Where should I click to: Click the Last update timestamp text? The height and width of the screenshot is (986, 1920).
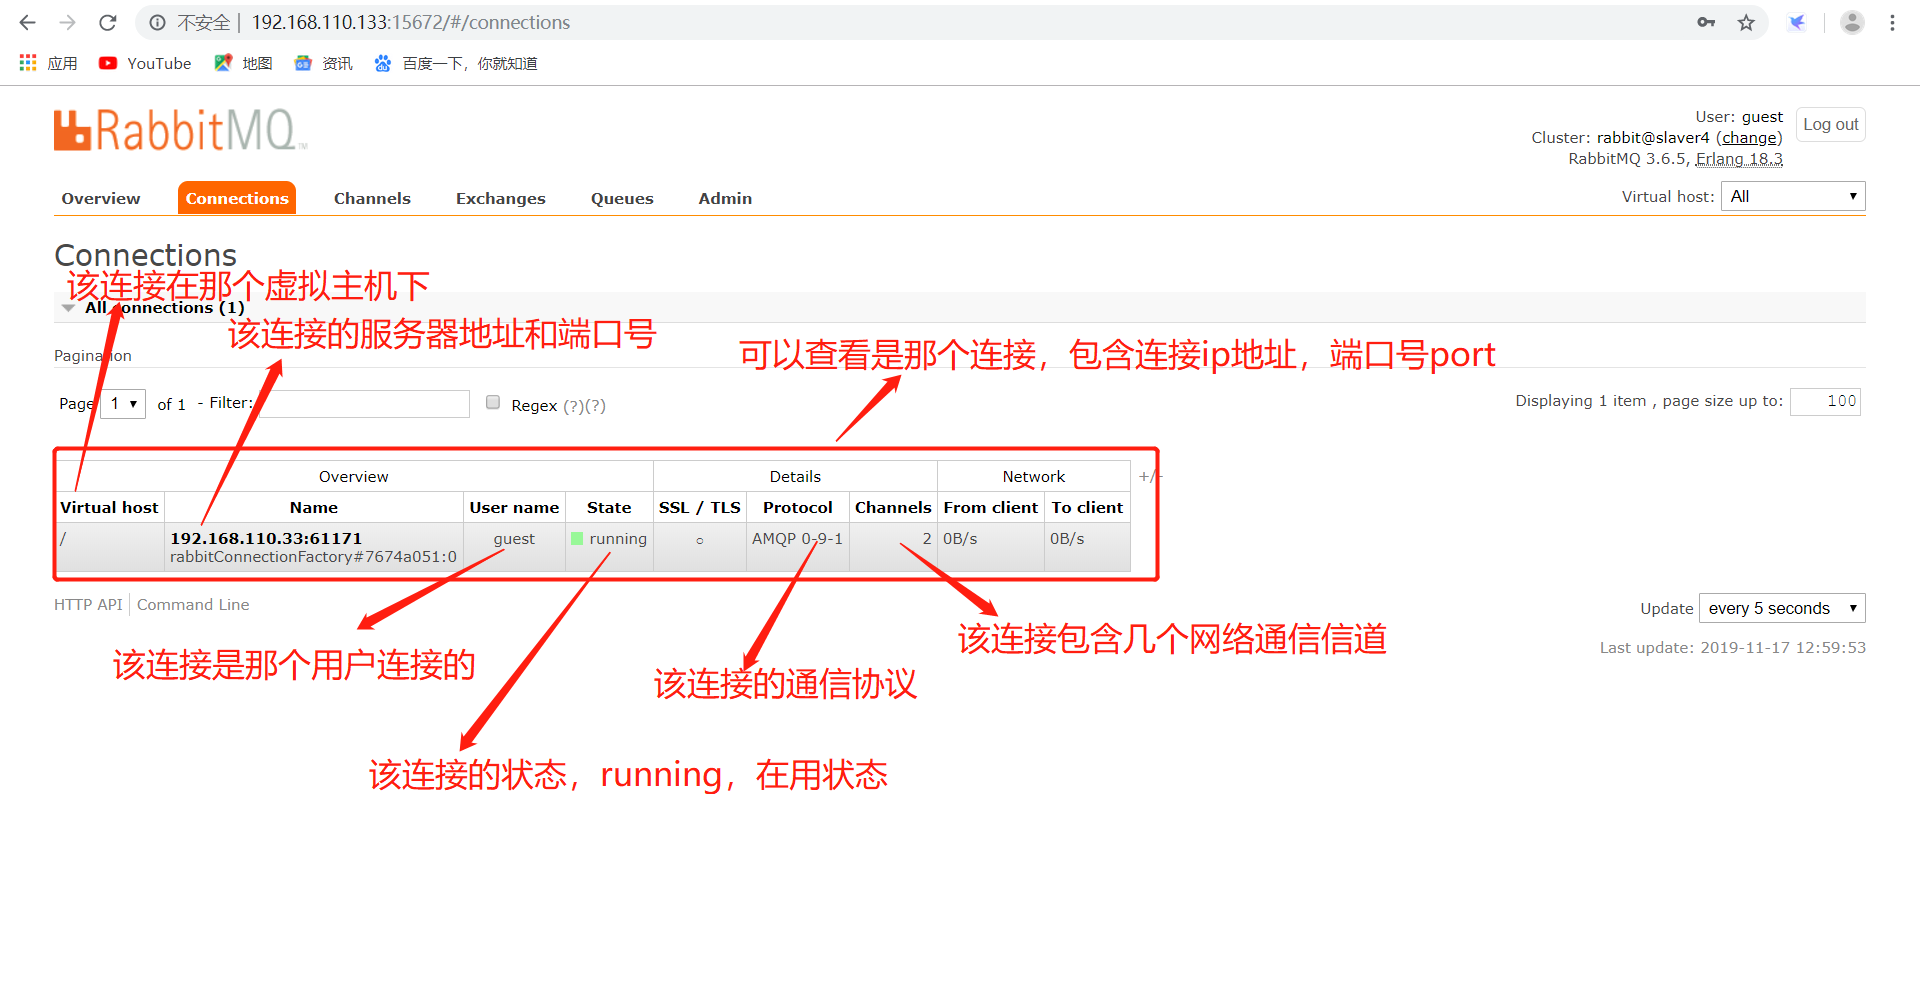click(1732, 647)
